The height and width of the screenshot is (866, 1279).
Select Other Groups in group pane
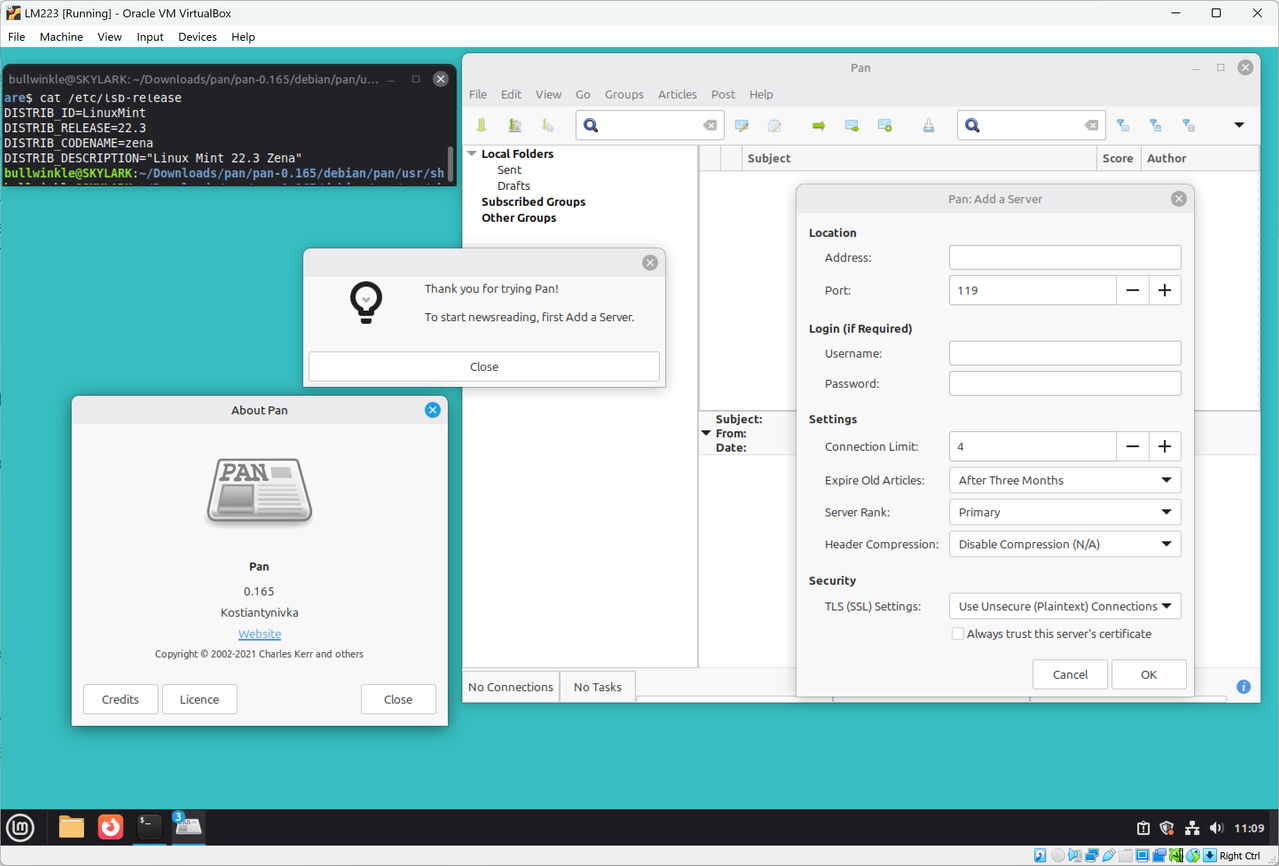(519, 218)
